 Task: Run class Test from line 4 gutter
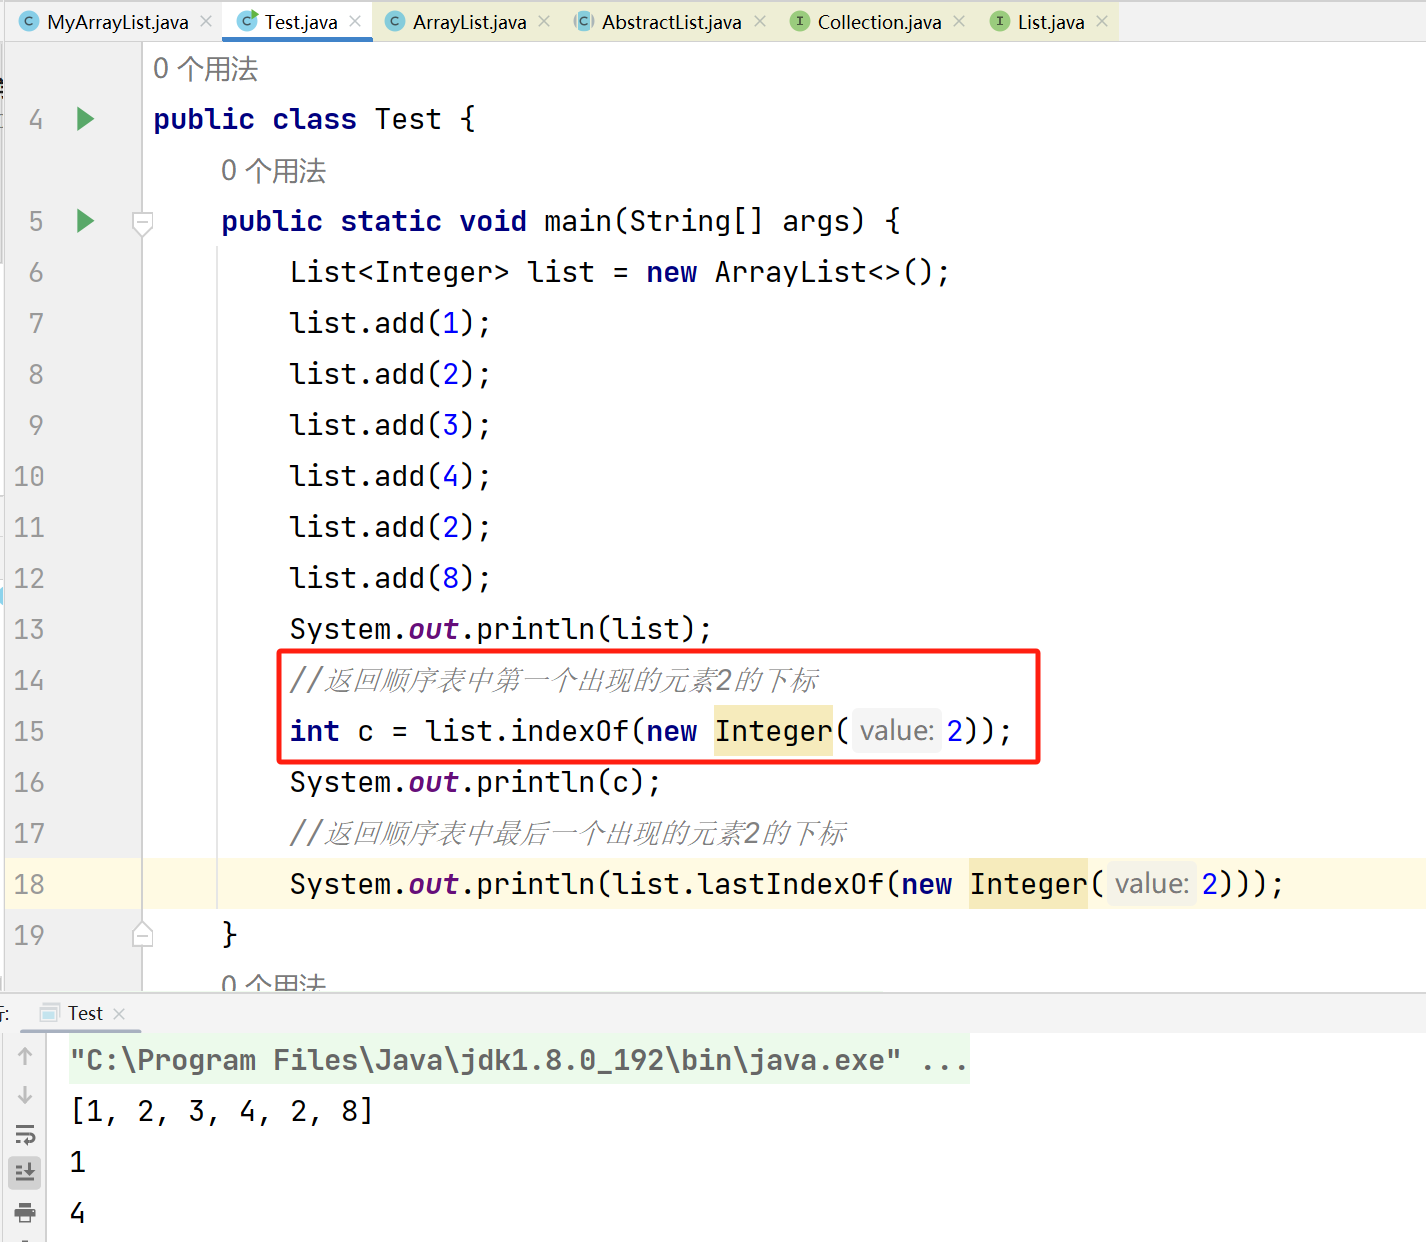pos(85,119)
